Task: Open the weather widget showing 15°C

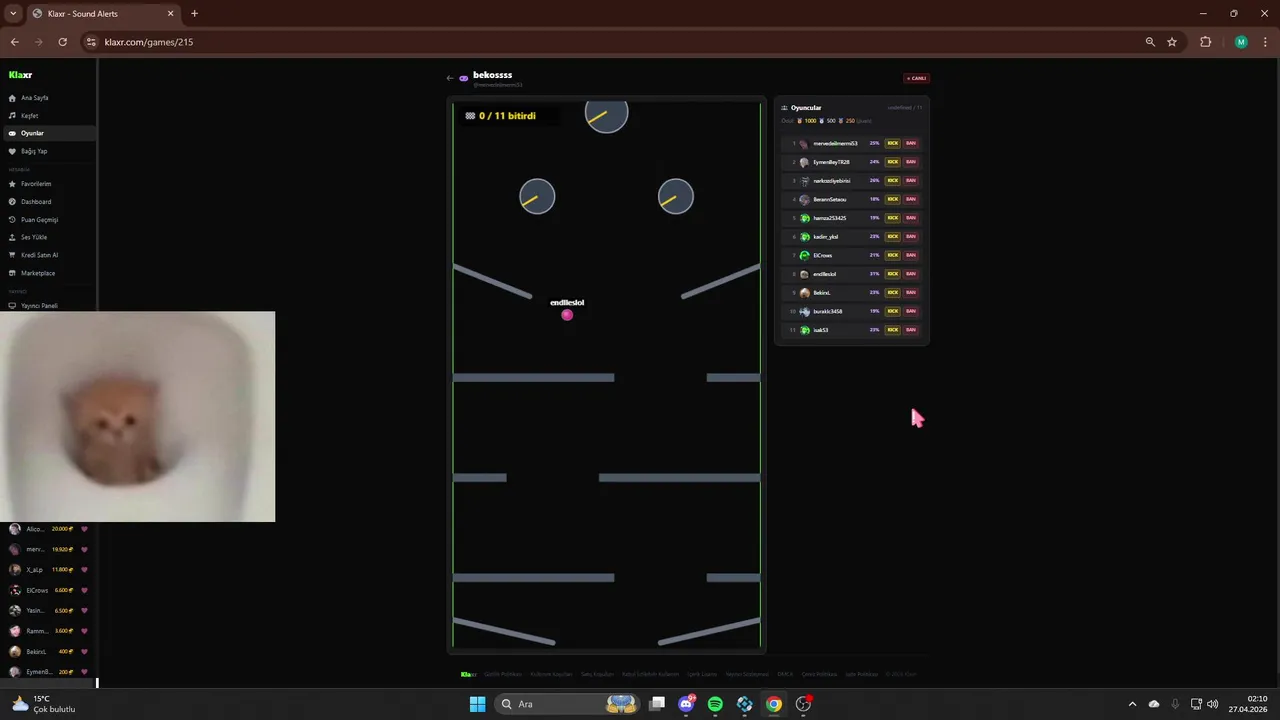Action: (x=43, y=704)
